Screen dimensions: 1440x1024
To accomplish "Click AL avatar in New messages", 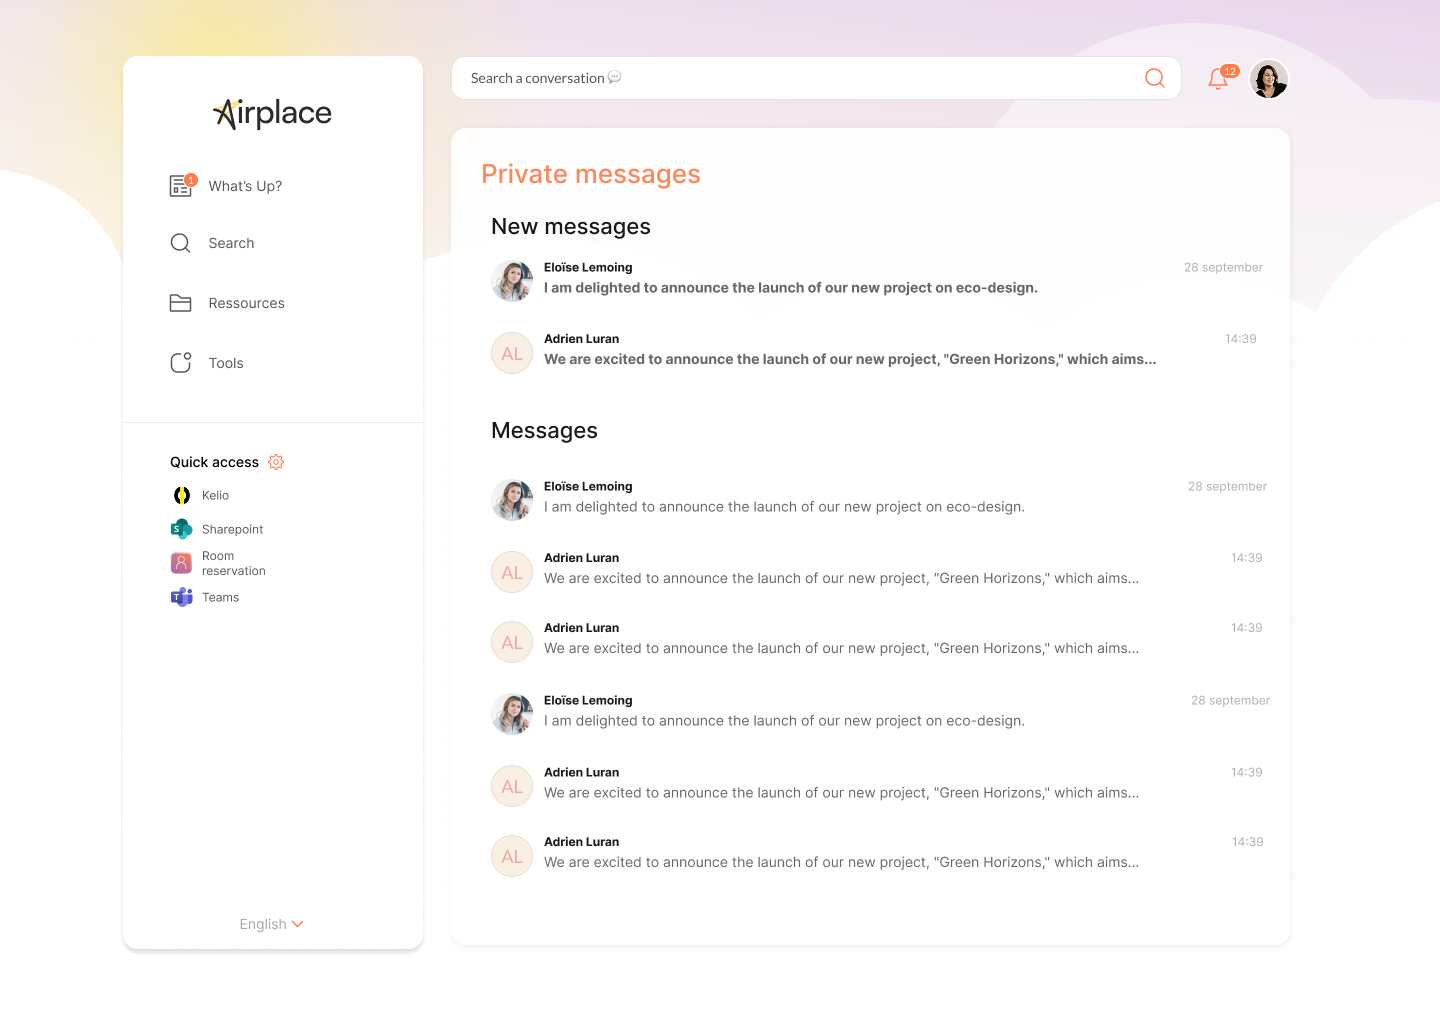I will [512, 353].
